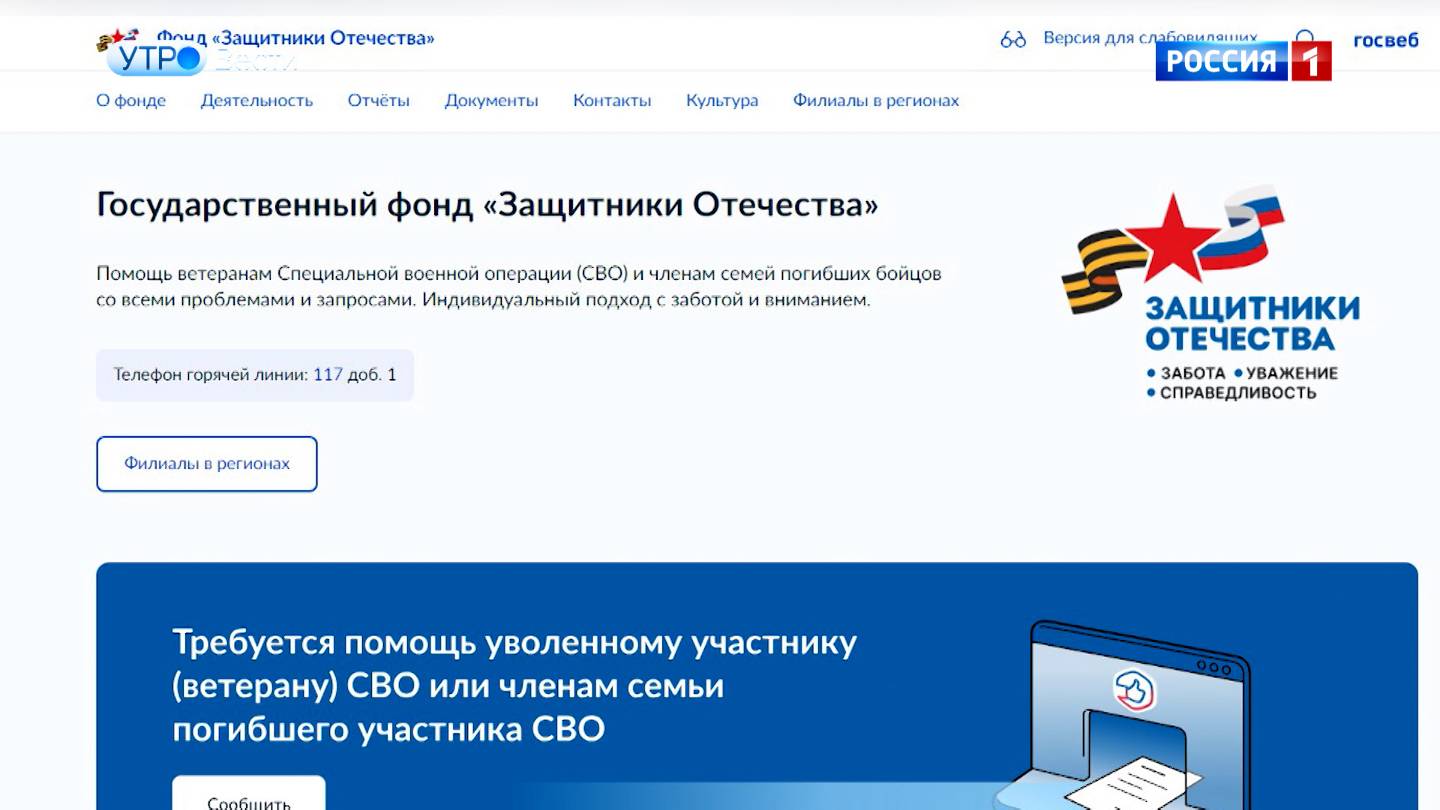Click the glasses accessibility icon
This screenshot has width=1440, height=810.
pyautogui.click(x=1013, y=39)
